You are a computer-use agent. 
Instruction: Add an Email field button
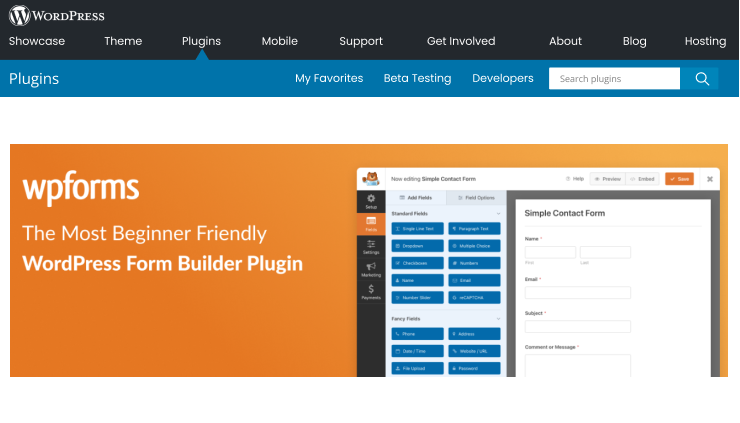click(x=474, y=280)
